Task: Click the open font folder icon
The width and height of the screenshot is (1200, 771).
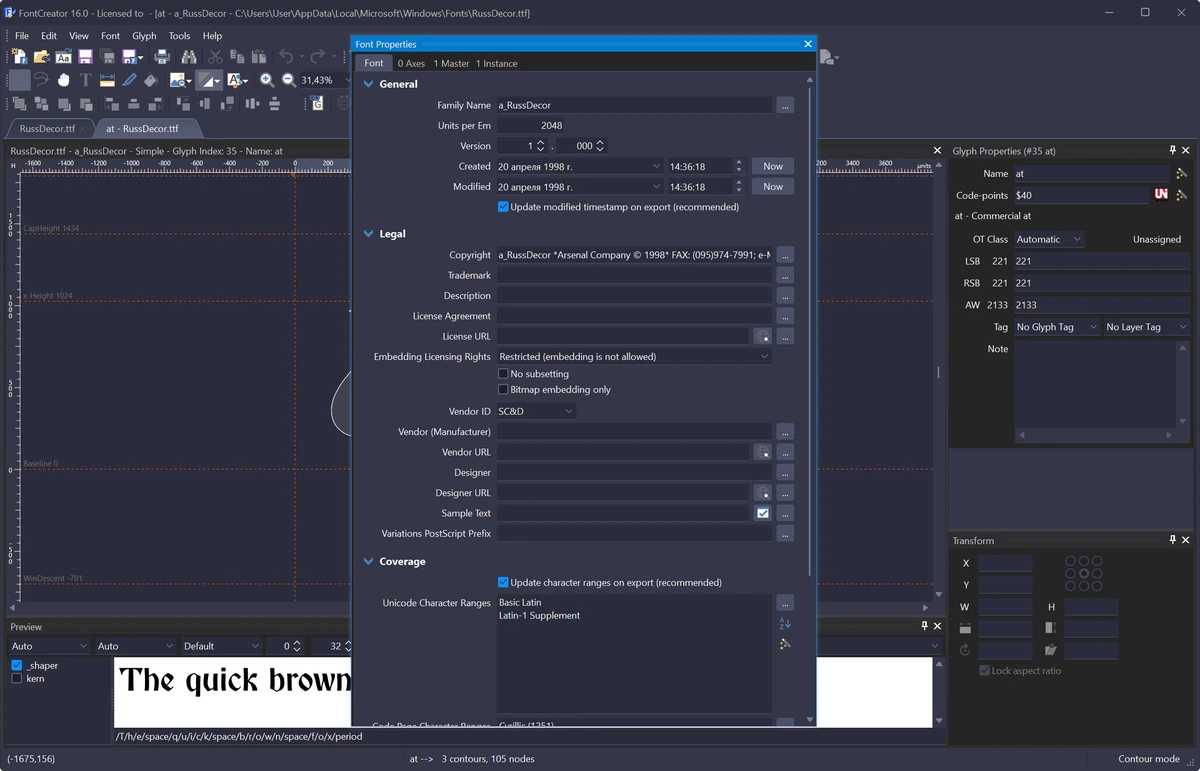Action: coord(41,57)
